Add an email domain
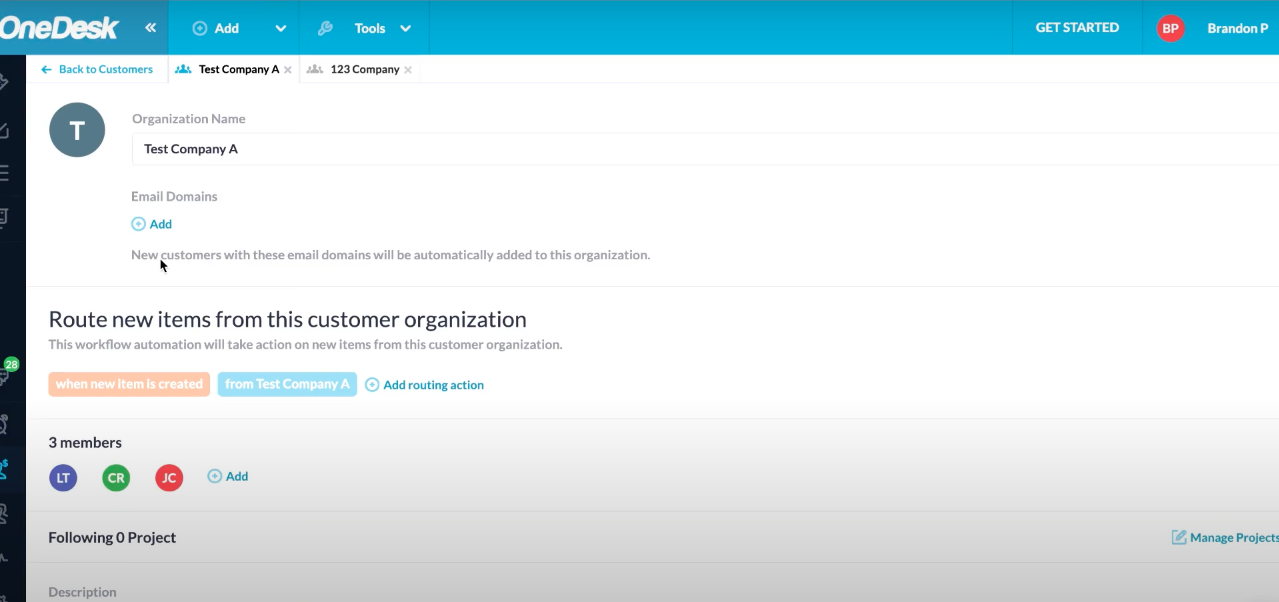Viewport: 1279px width, 602px height. [152, 224]
